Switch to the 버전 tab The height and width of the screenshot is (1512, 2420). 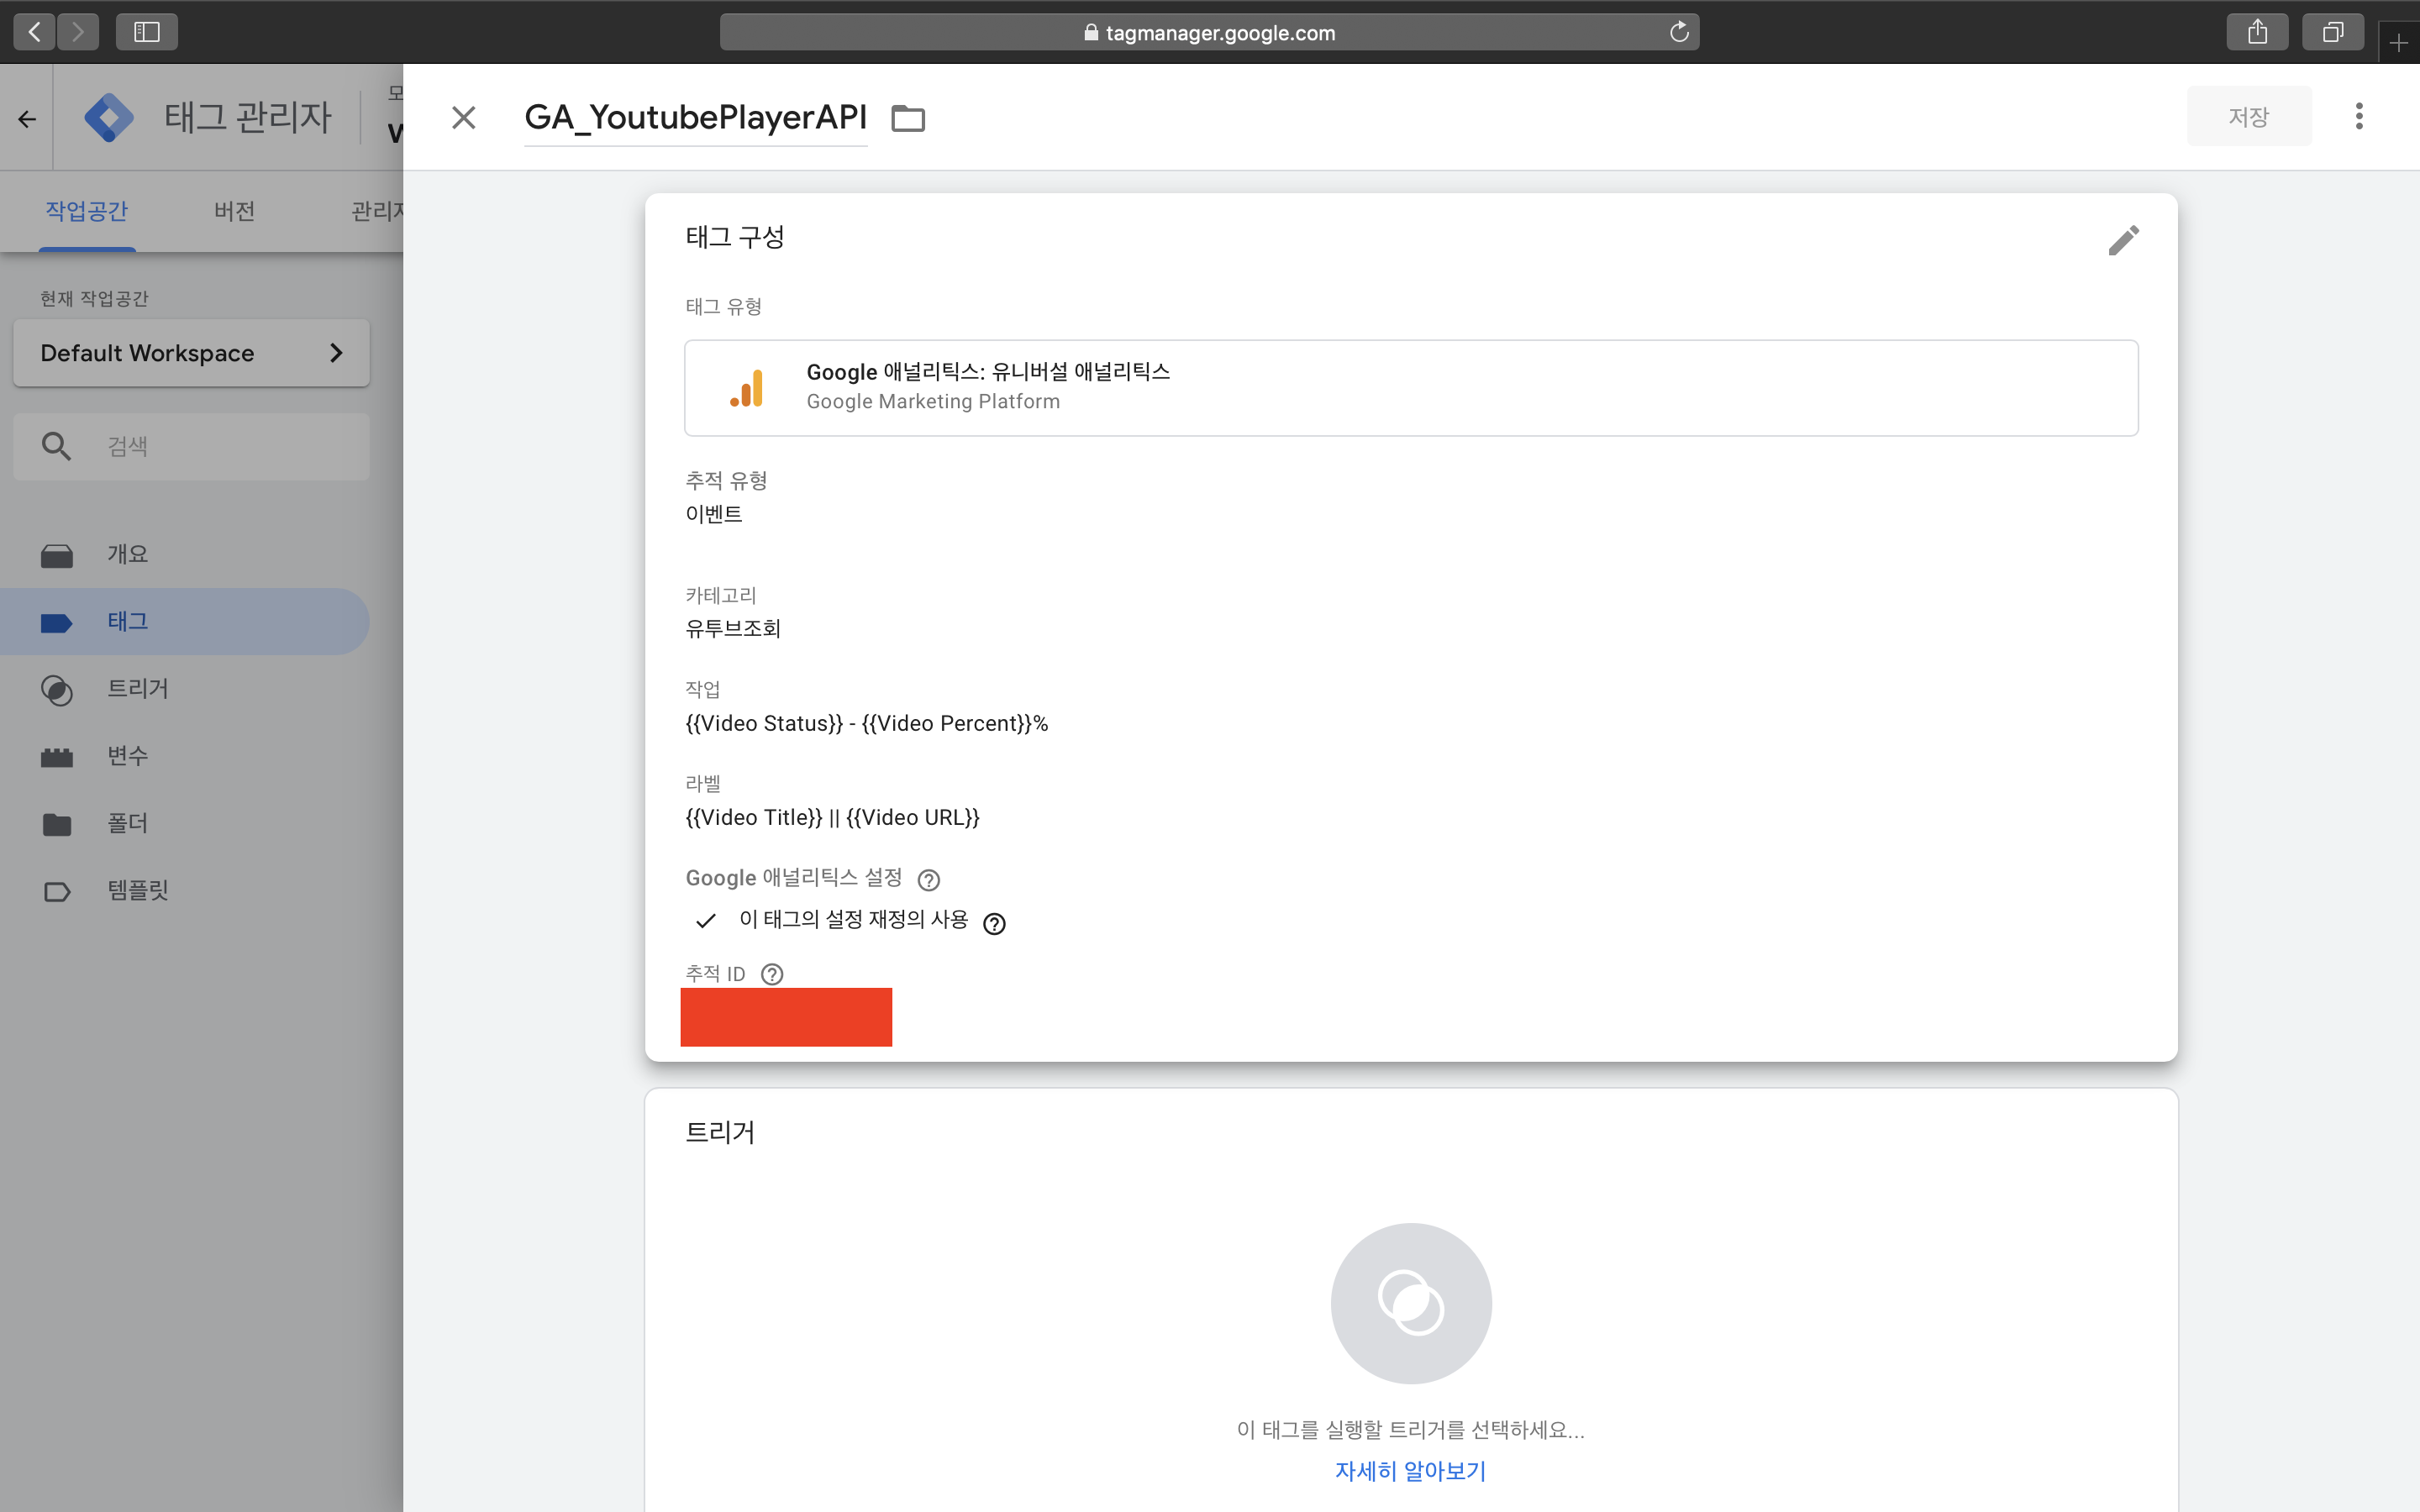pos(234,211)
